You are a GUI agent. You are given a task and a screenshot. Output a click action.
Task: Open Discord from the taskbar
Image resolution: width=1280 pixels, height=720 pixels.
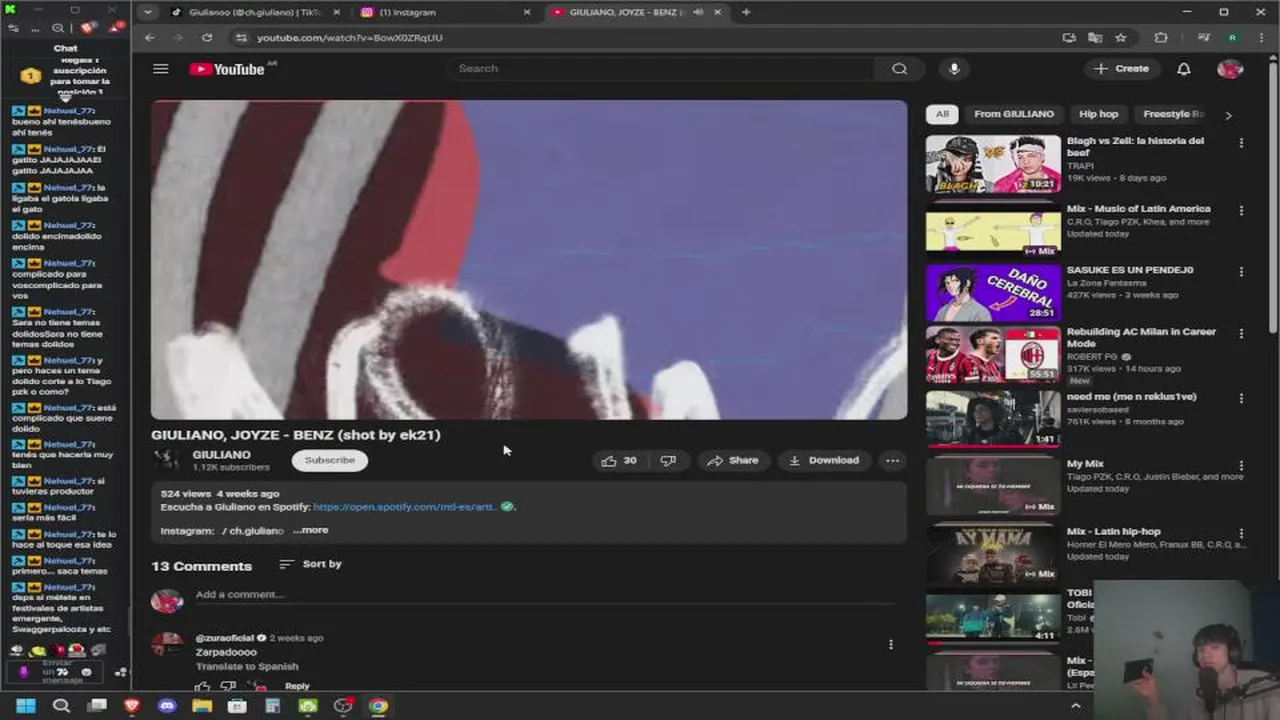pos(167,706)
